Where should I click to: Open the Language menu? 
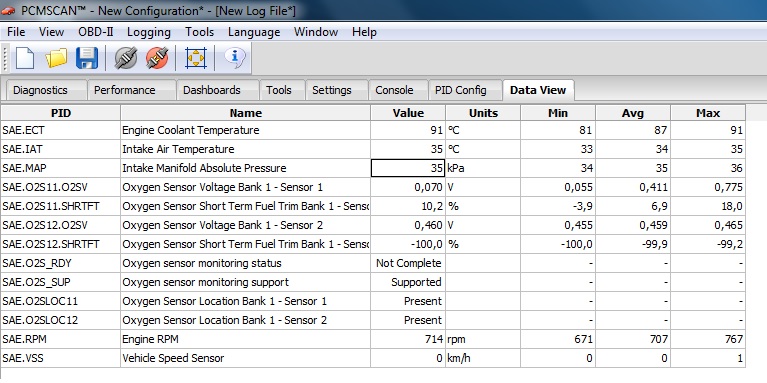point(254,32)
